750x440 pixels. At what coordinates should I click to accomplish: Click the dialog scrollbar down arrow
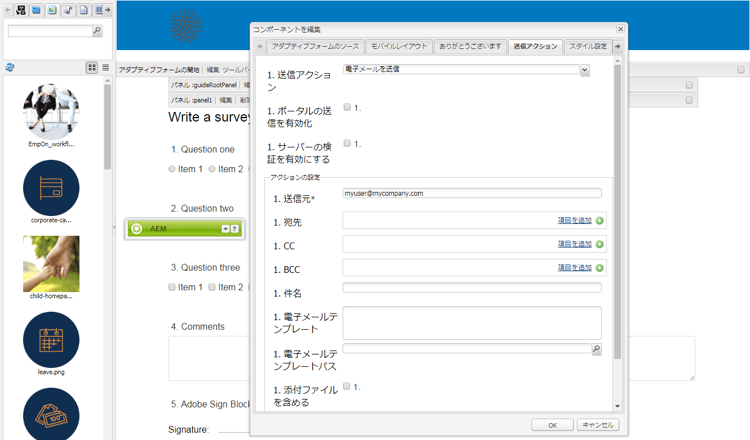tap(617, 406)
